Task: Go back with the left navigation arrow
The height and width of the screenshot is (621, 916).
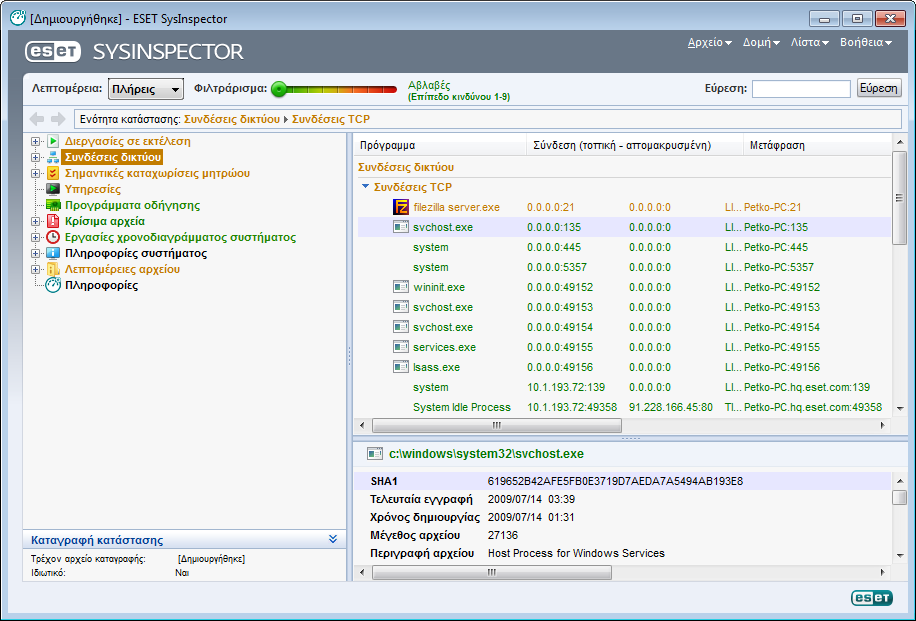Action: [37, 119]
